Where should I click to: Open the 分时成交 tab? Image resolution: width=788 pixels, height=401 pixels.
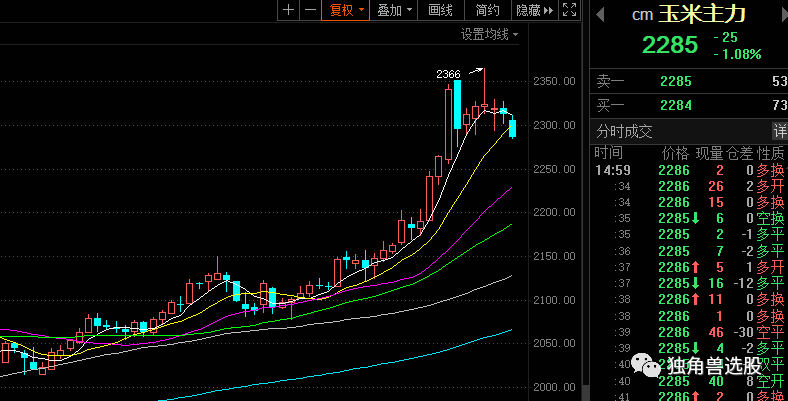pos(624,131)
